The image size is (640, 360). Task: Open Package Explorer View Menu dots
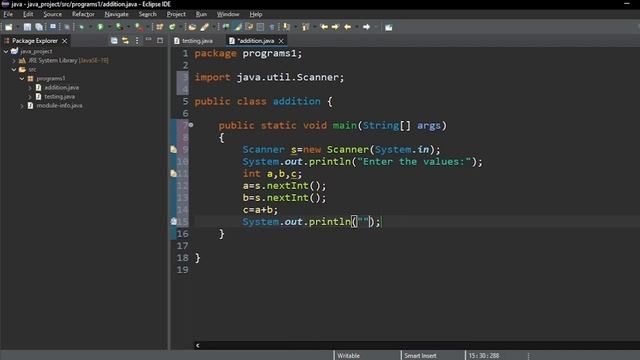tap(137, 40)
